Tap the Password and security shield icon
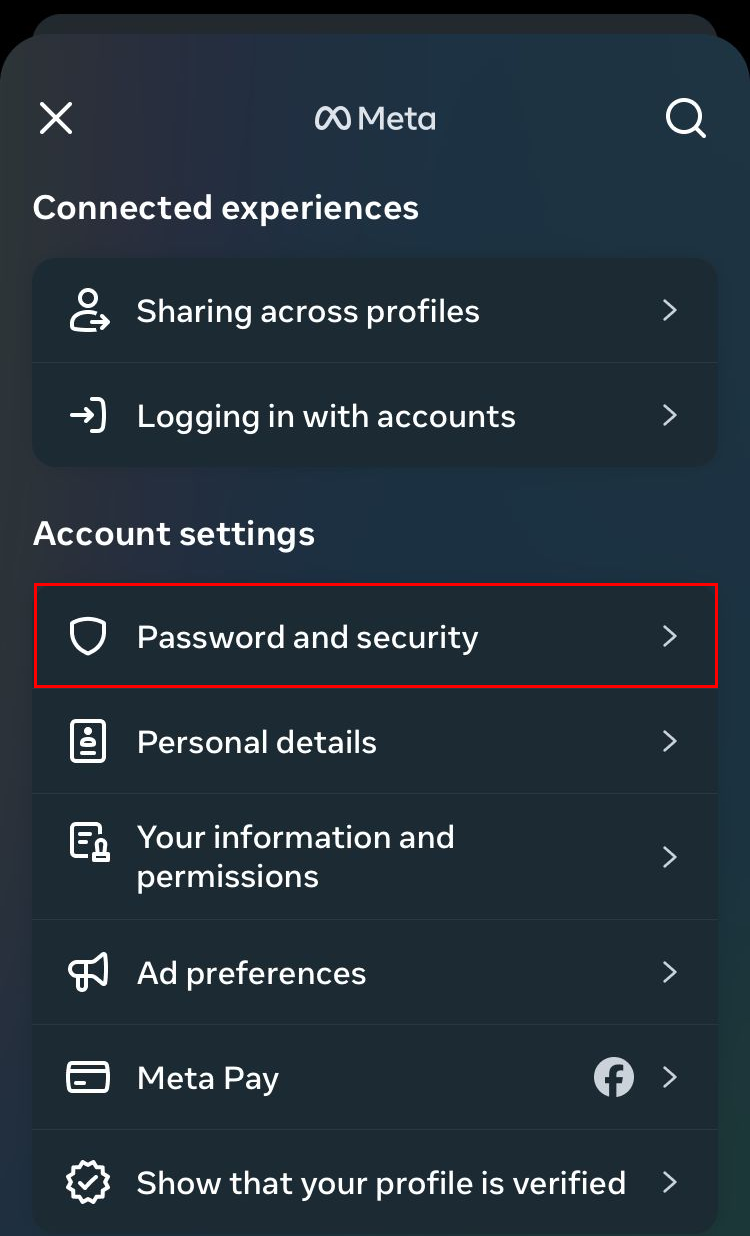The width and height of the screenshot is (750, 1236). pos(88,637)
